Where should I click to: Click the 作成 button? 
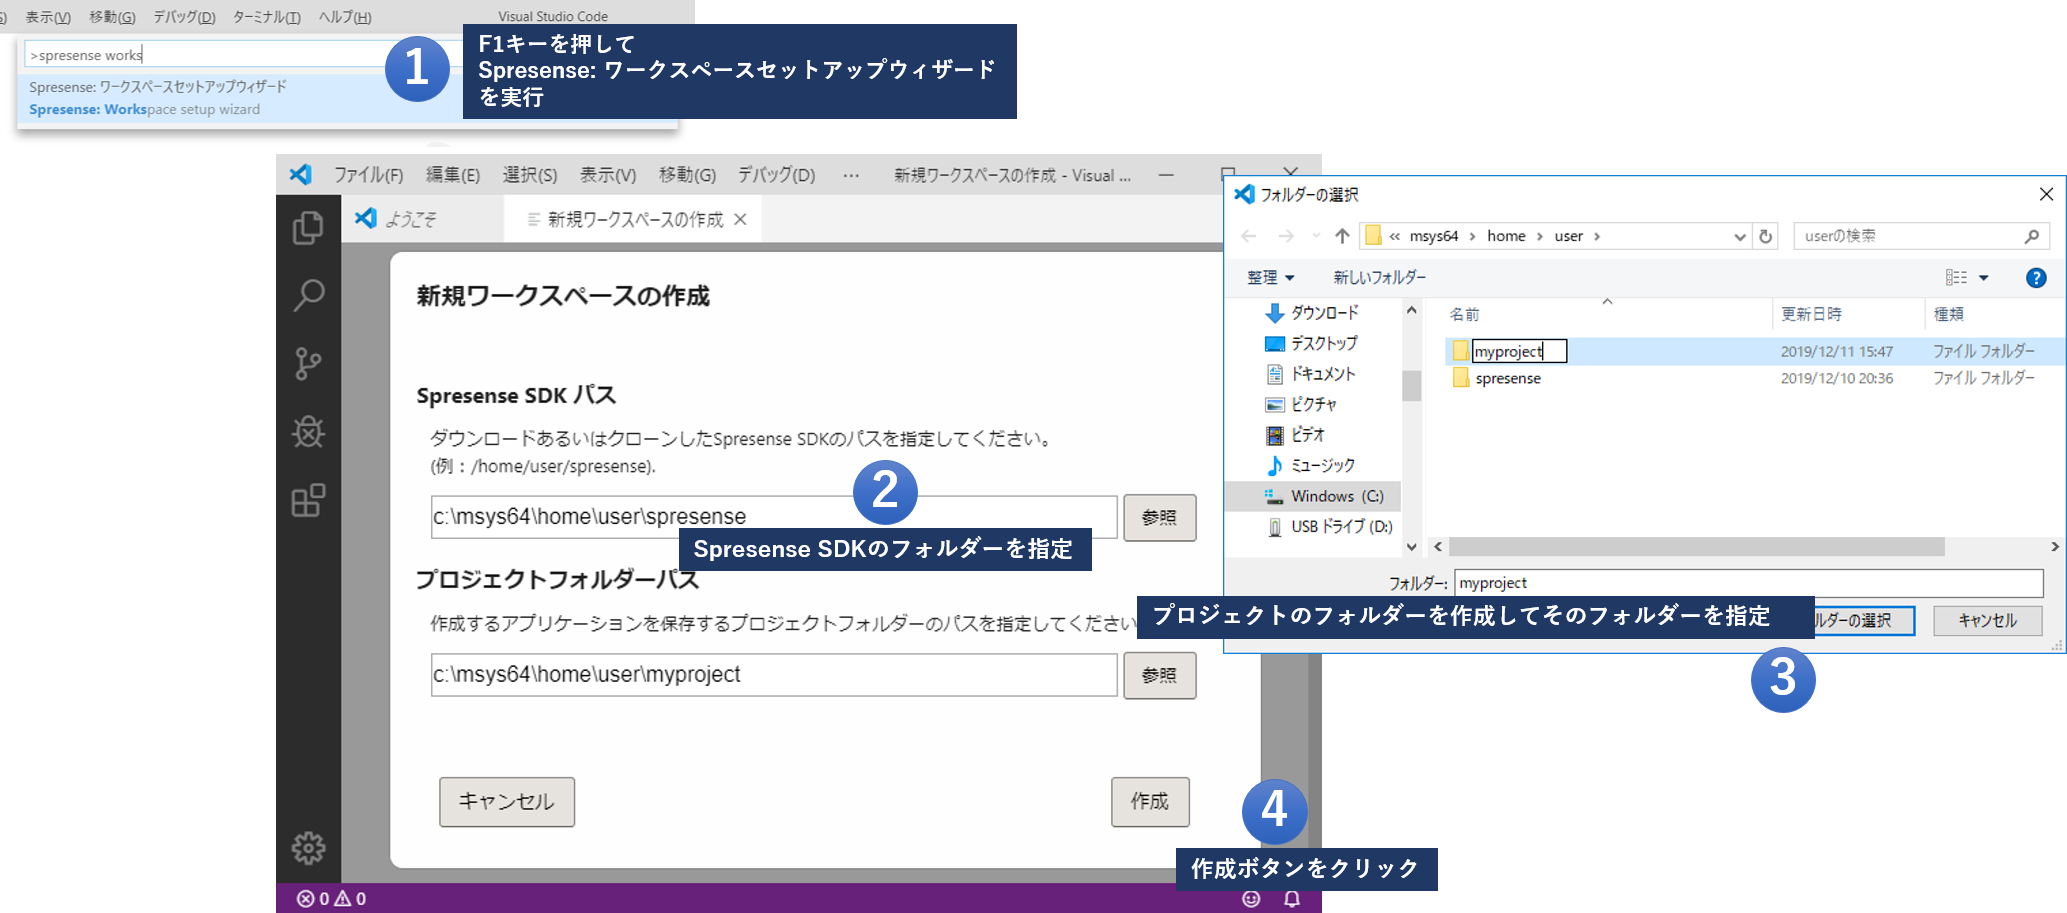1150,801
